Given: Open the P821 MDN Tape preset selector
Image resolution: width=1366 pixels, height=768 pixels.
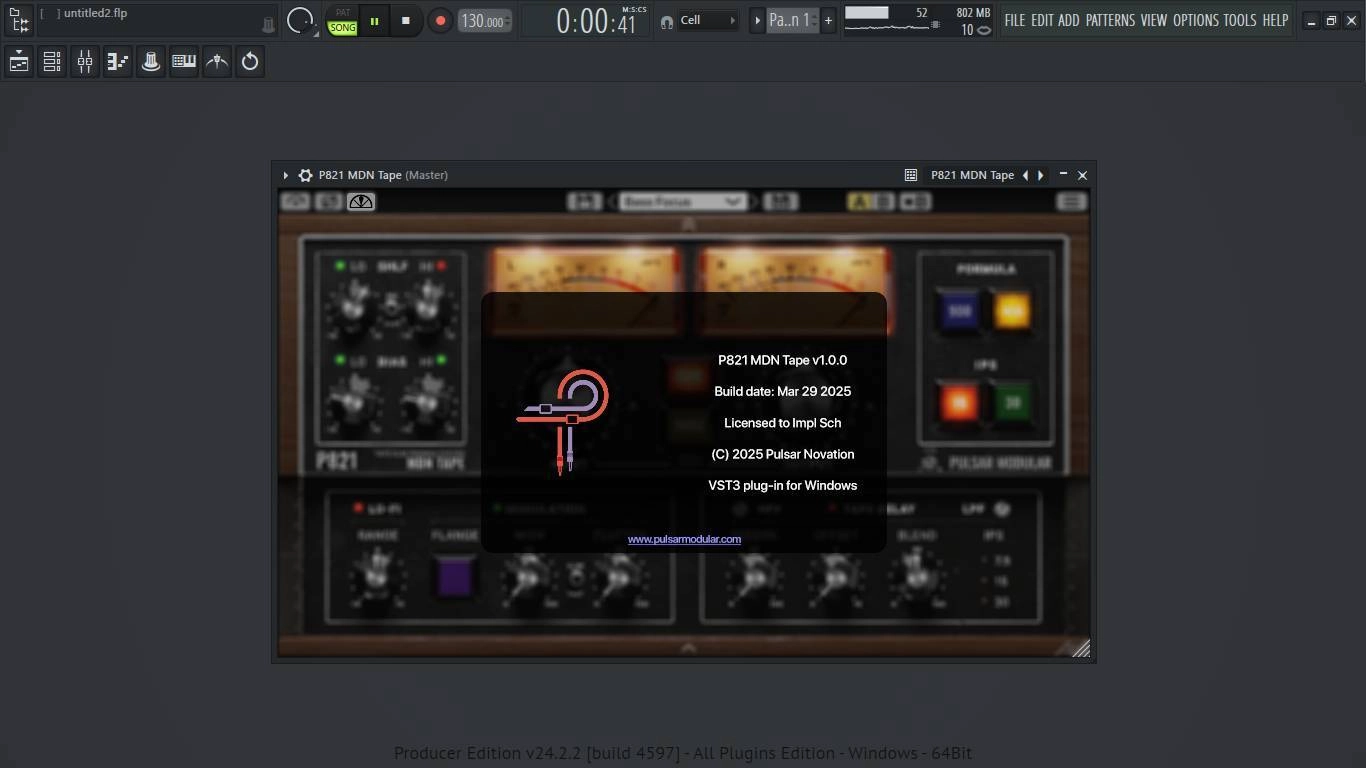Looking at the screenshot, I should (972, 175).
